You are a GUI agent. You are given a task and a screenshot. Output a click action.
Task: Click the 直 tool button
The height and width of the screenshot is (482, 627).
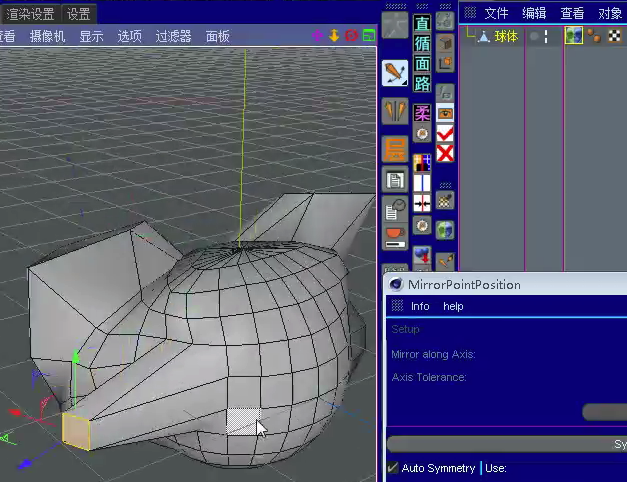(422, 24)
